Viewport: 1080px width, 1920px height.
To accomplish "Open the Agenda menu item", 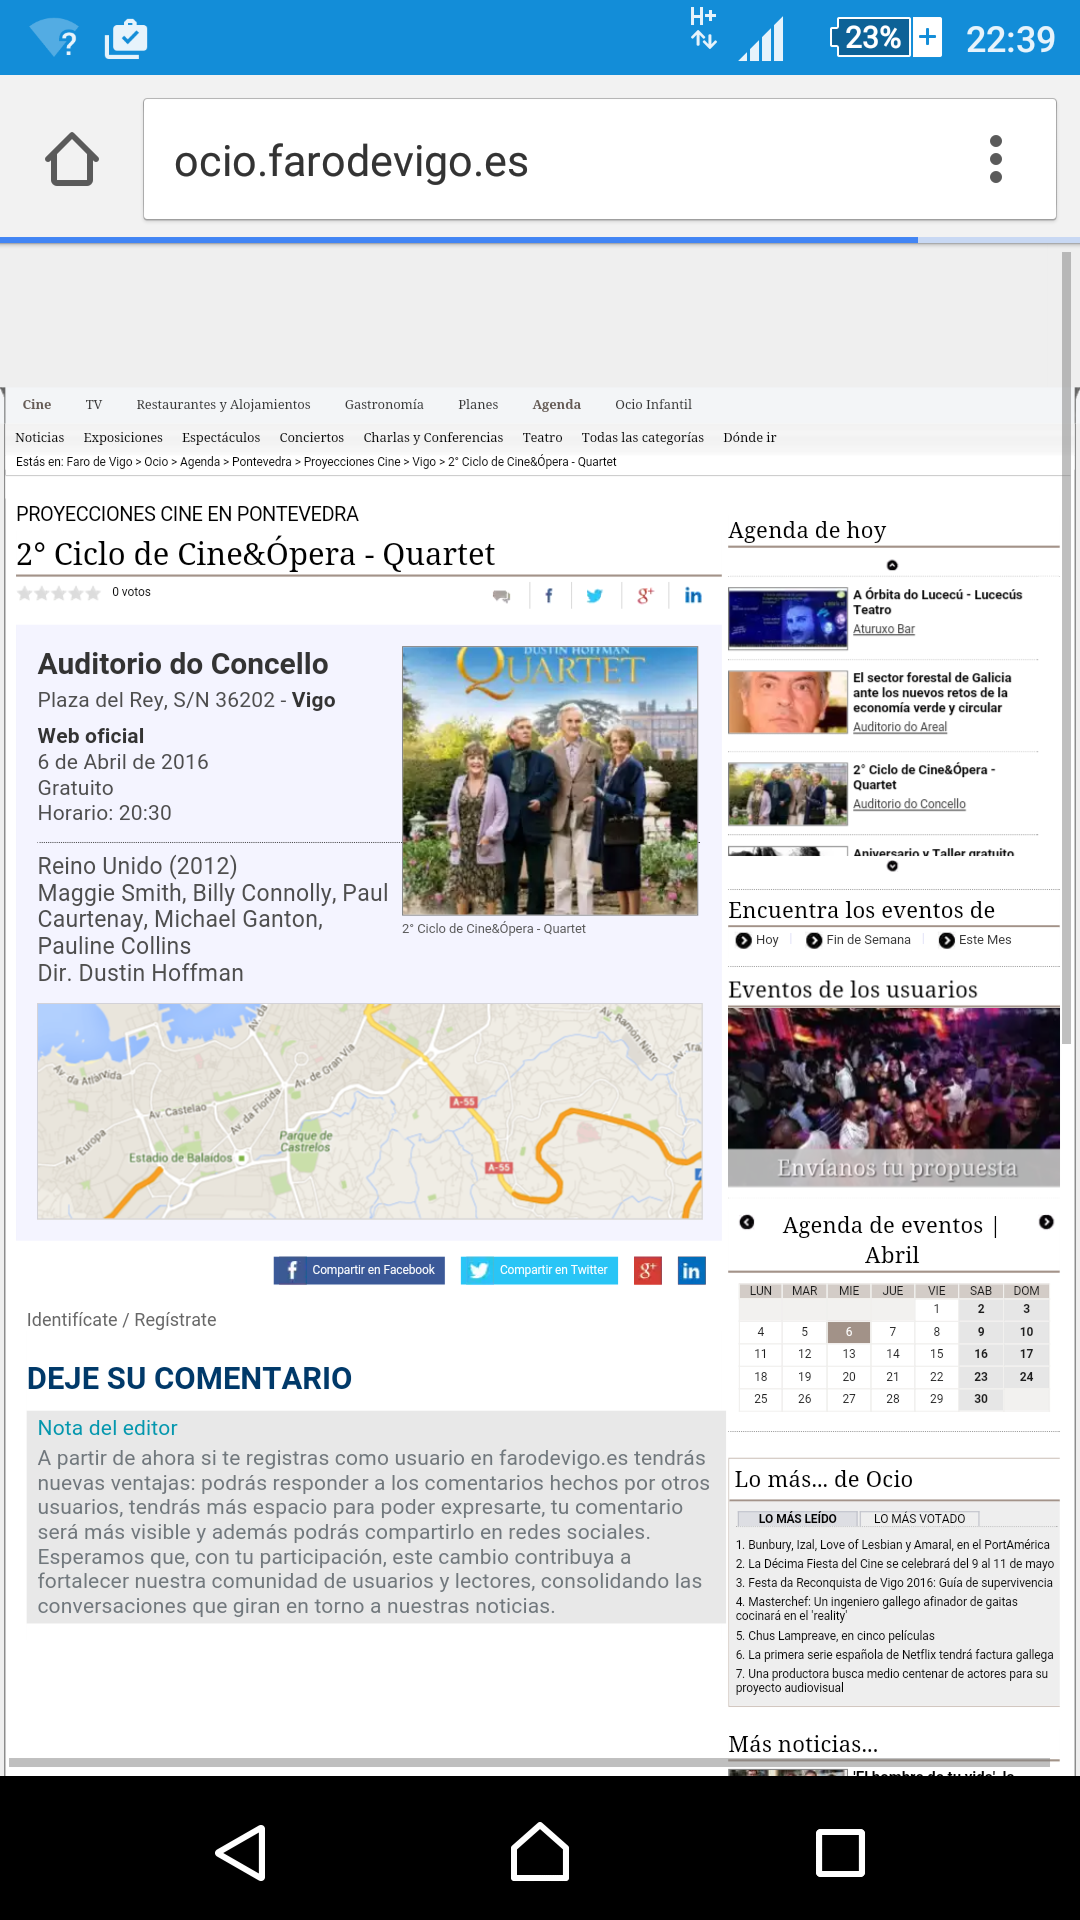I will click(556, 405).
